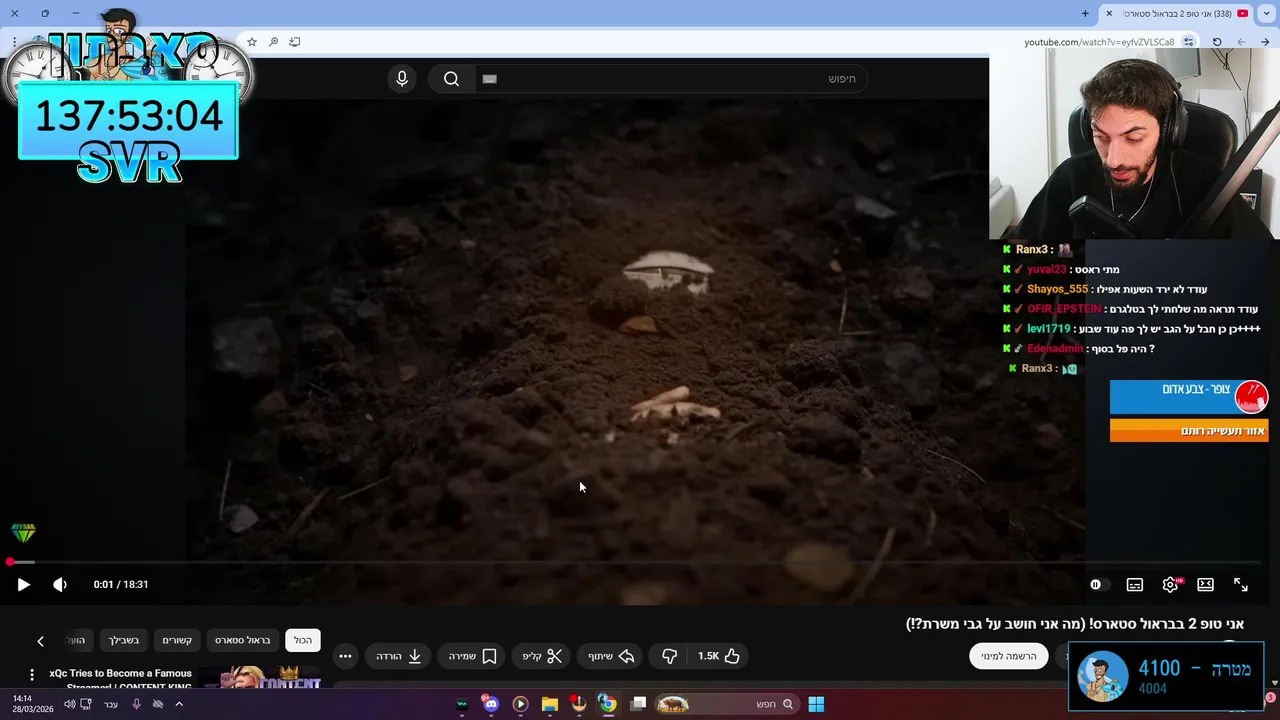Select the הכול filter chip
Viewport: 1280px width, 720px height.
(x=303, y=640)
